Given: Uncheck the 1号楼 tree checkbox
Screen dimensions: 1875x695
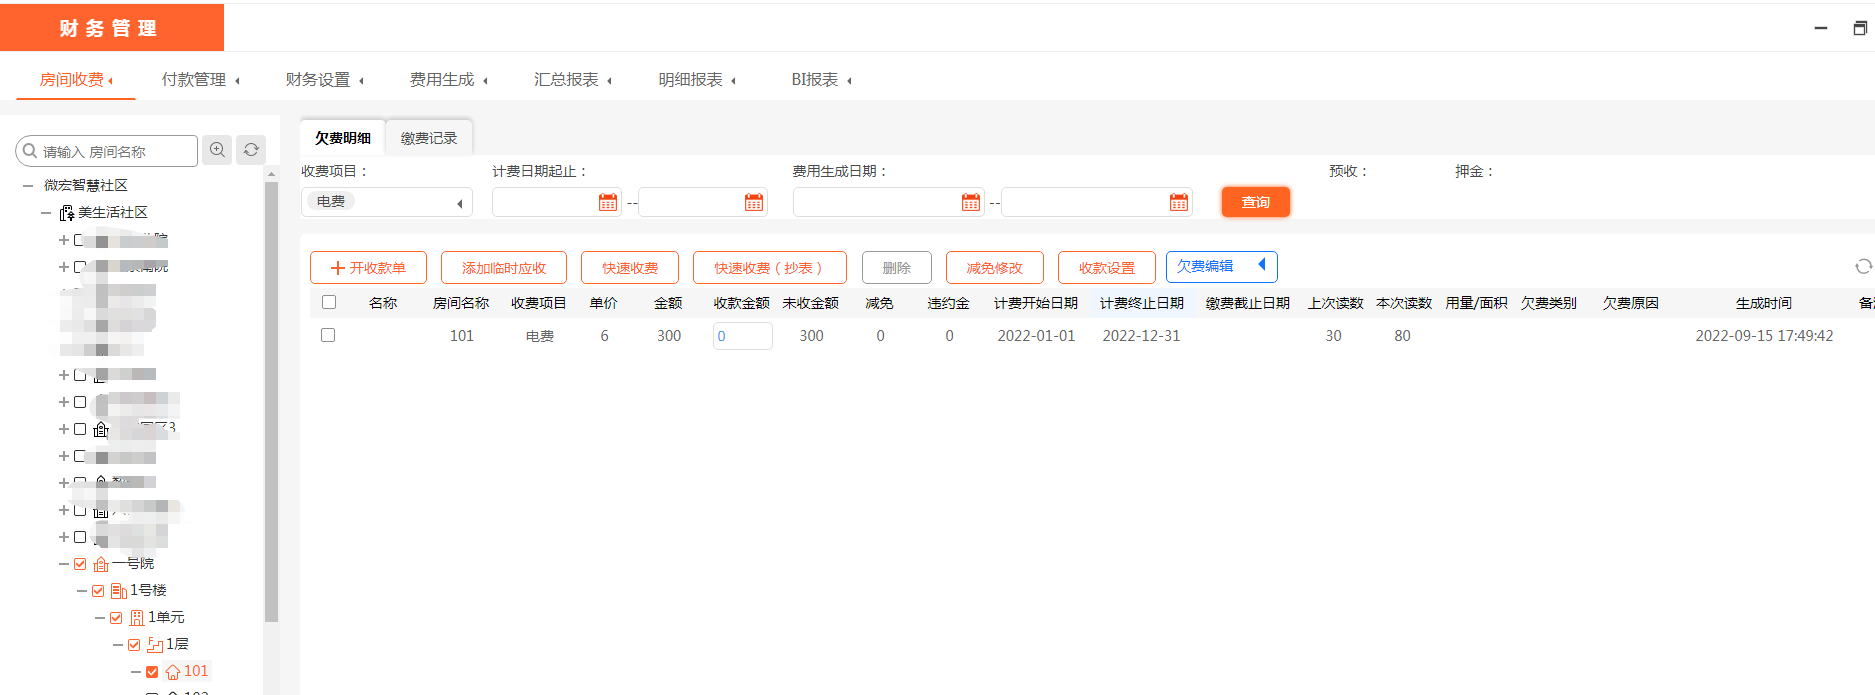Looking at the screenshot, I should click(x=98, y=591).
